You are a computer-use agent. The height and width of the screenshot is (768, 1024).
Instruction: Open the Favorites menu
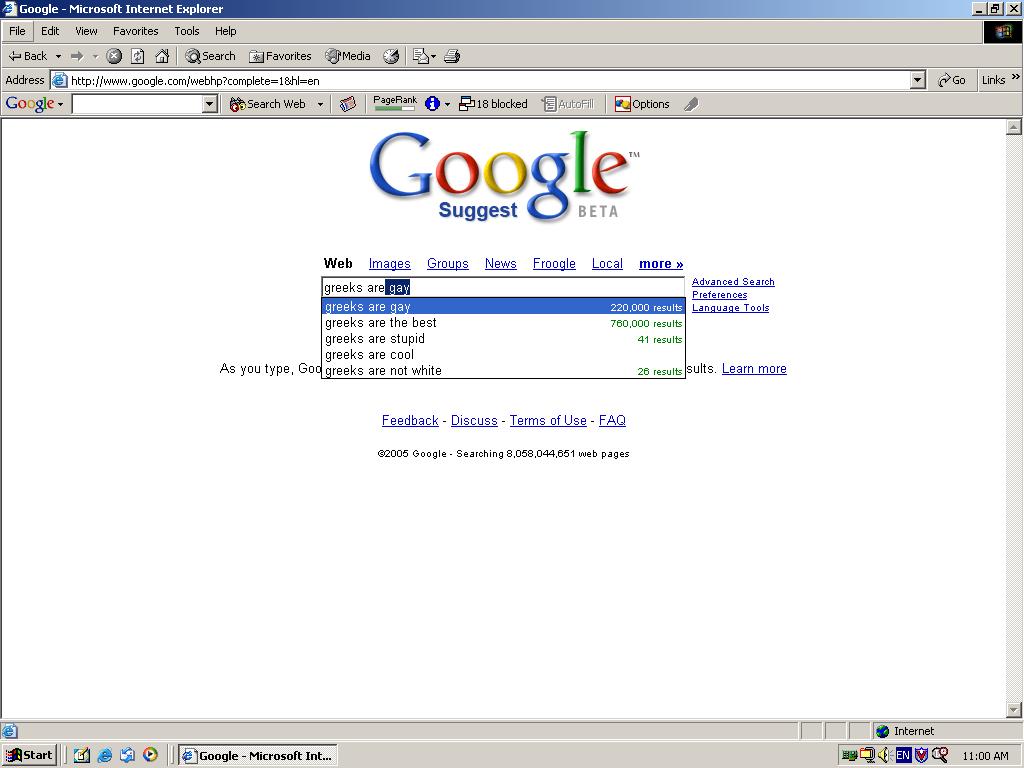[135, 31]
